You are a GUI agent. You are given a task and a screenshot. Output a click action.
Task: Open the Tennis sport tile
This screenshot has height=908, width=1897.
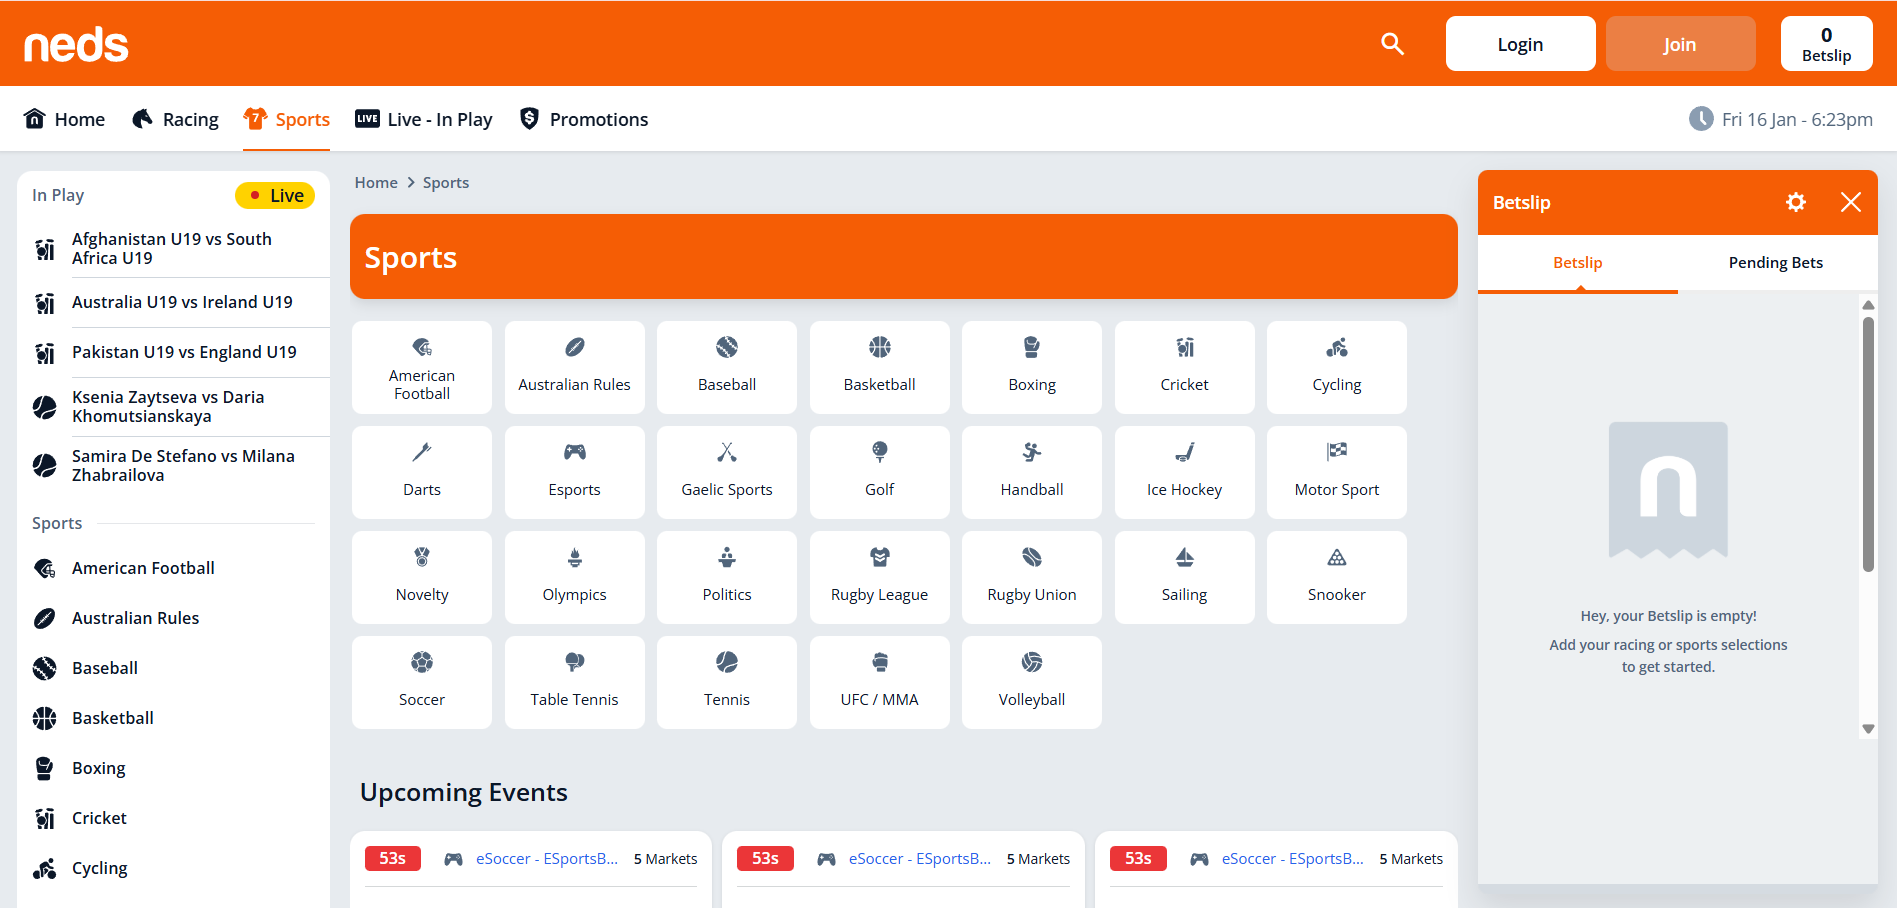(727, 682)
